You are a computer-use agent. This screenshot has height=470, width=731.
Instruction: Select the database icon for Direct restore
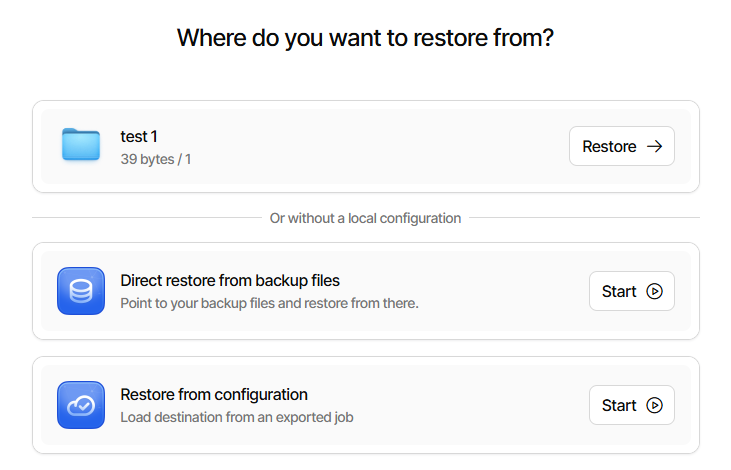tap(81, 291)
